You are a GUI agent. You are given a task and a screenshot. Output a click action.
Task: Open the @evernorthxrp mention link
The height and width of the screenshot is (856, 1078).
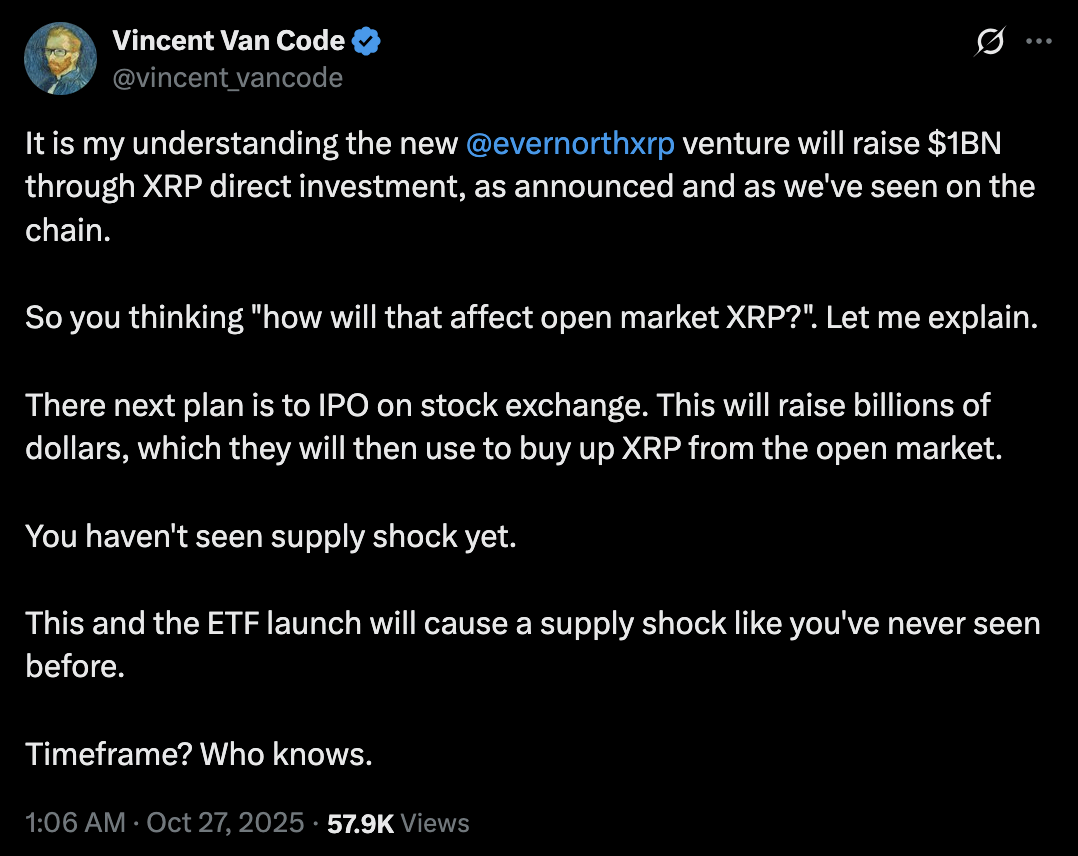[570, 144]
